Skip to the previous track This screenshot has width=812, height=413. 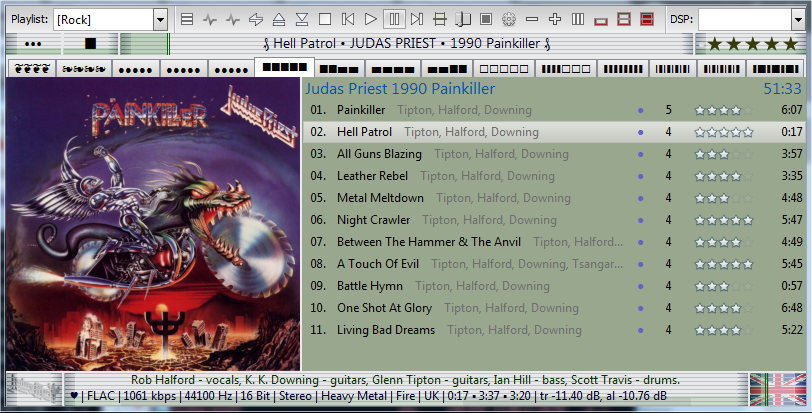348,19
